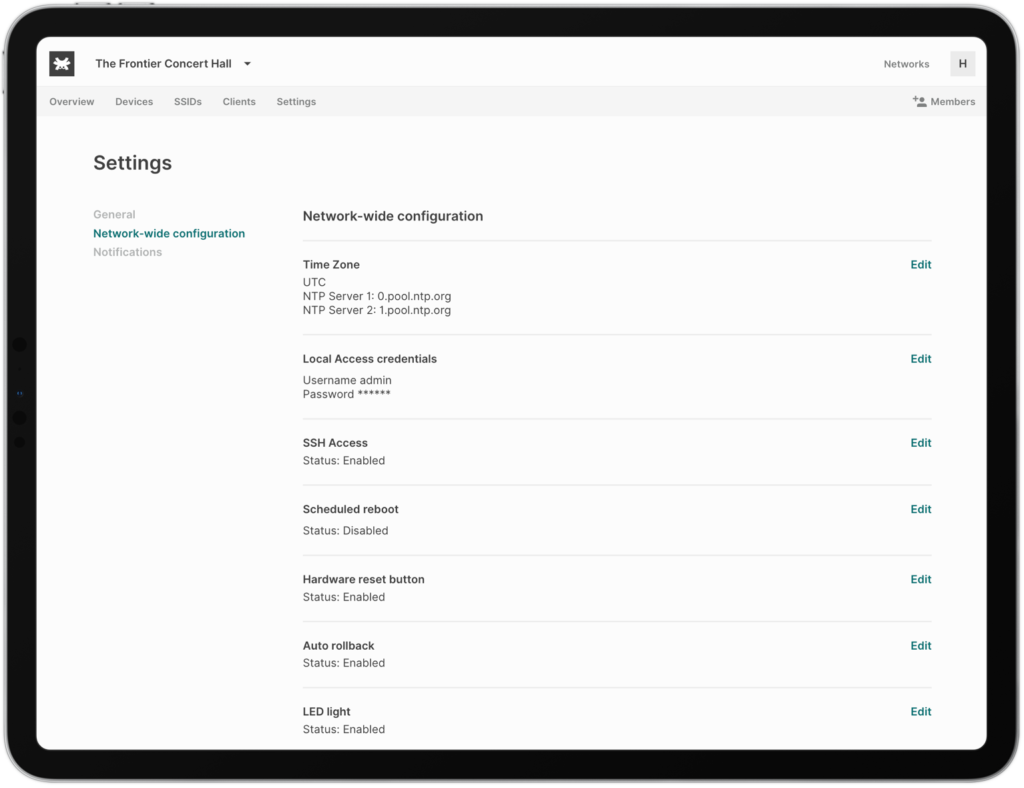Edit the Time Zone setting

(x=919, y=264)
